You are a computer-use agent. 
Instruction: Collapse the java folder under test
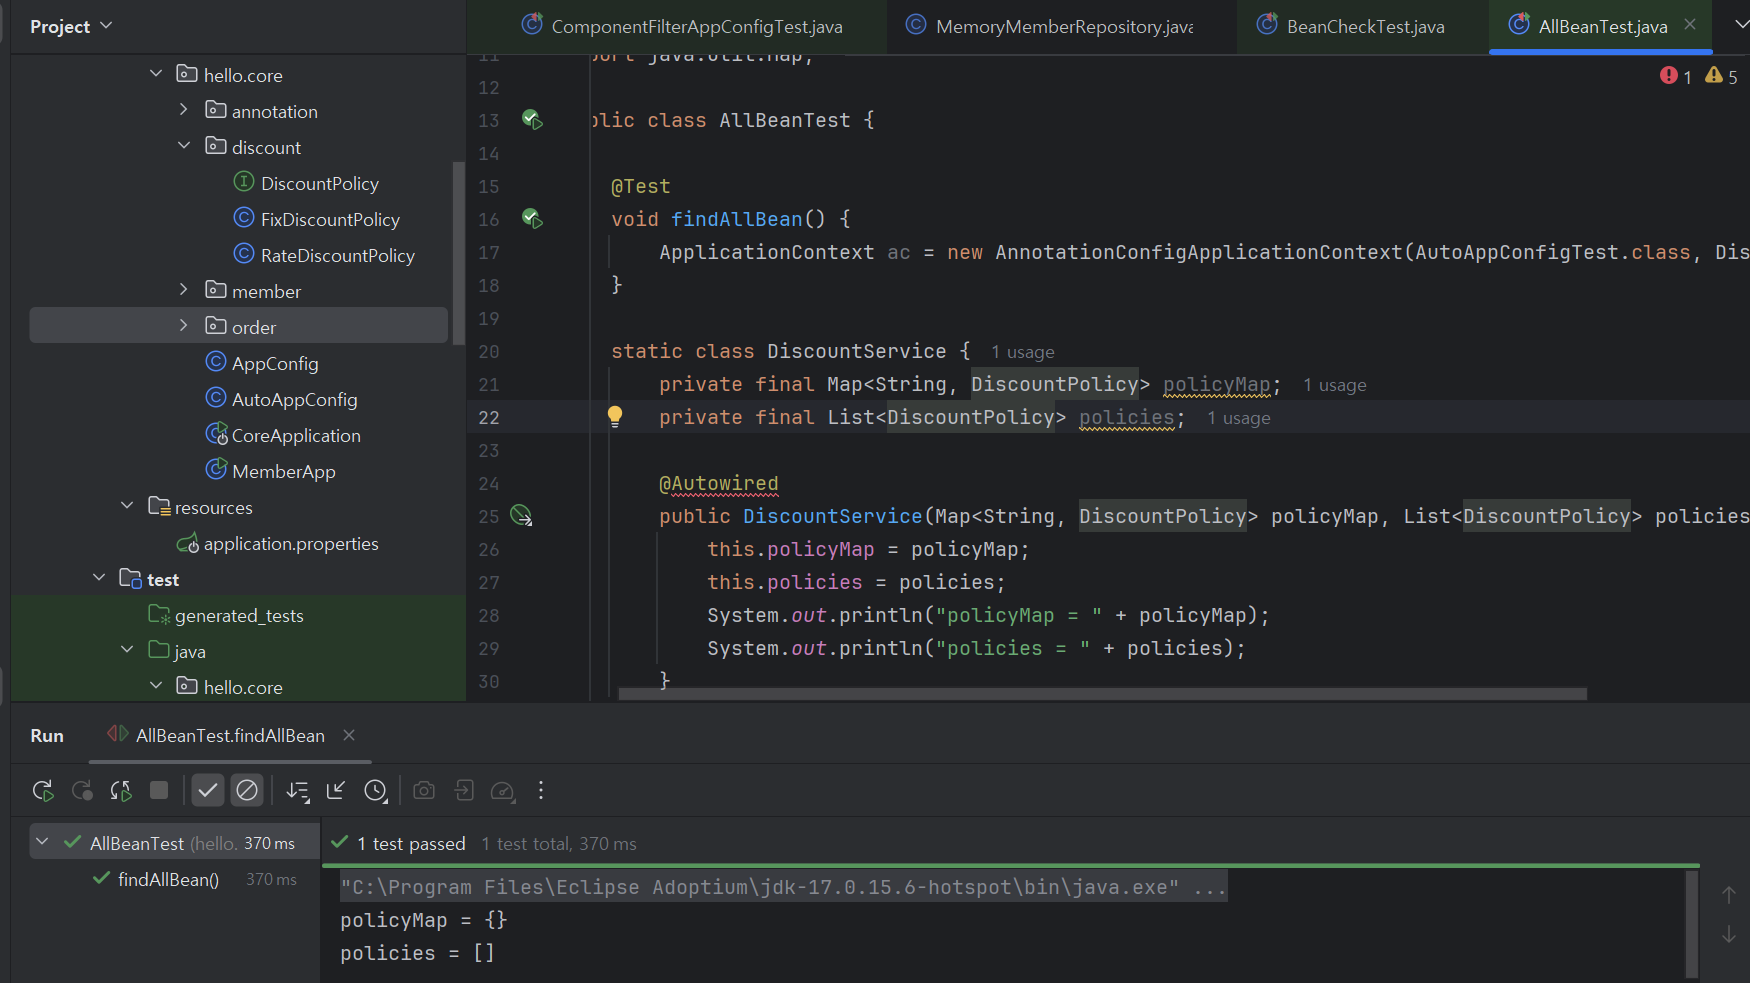click(127, 649)
